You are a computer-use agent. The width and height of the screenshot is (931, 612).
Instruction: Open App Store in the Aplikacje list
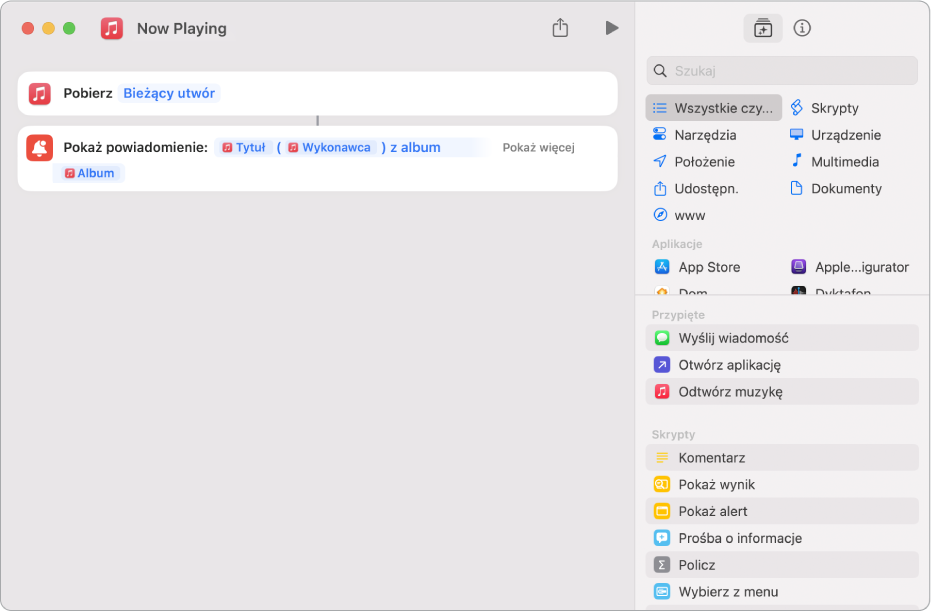point(697,267)
